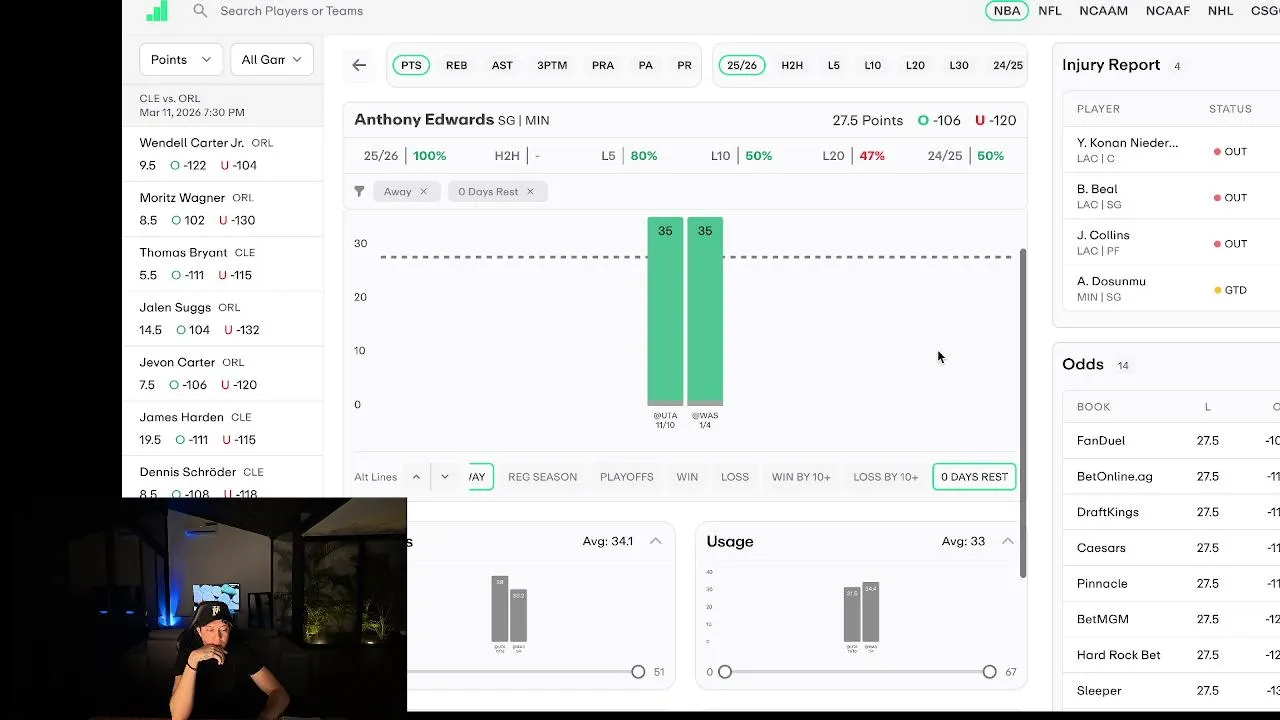Viewport: 1280px width, 720px height.
Task: Click the Over -106 odds
Action: tap(939, 120)
